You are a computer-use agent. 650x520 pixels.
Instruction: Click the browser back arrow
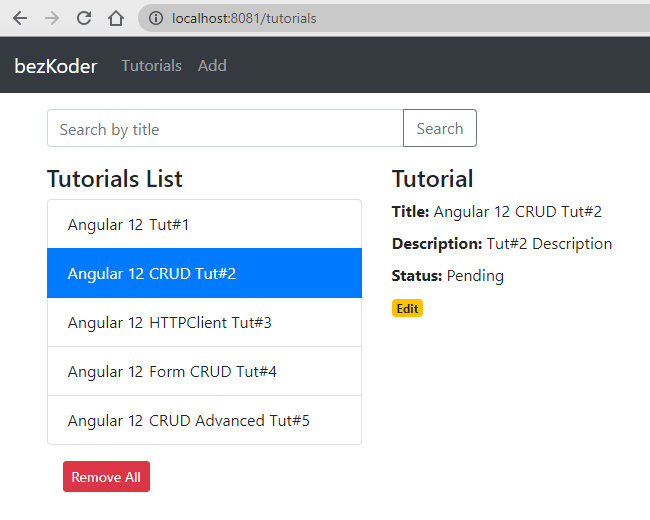tap(20, 18)
